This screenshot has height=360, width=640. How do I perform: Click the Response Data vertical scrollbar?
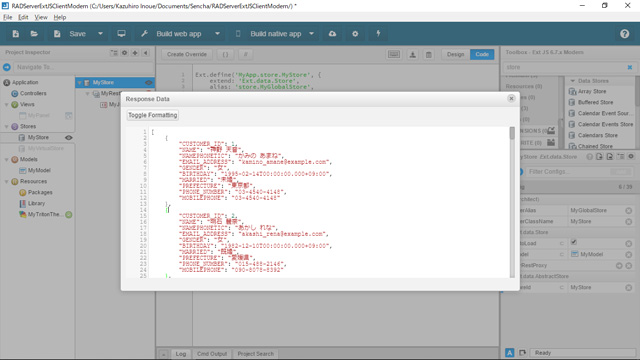[512, 202]
